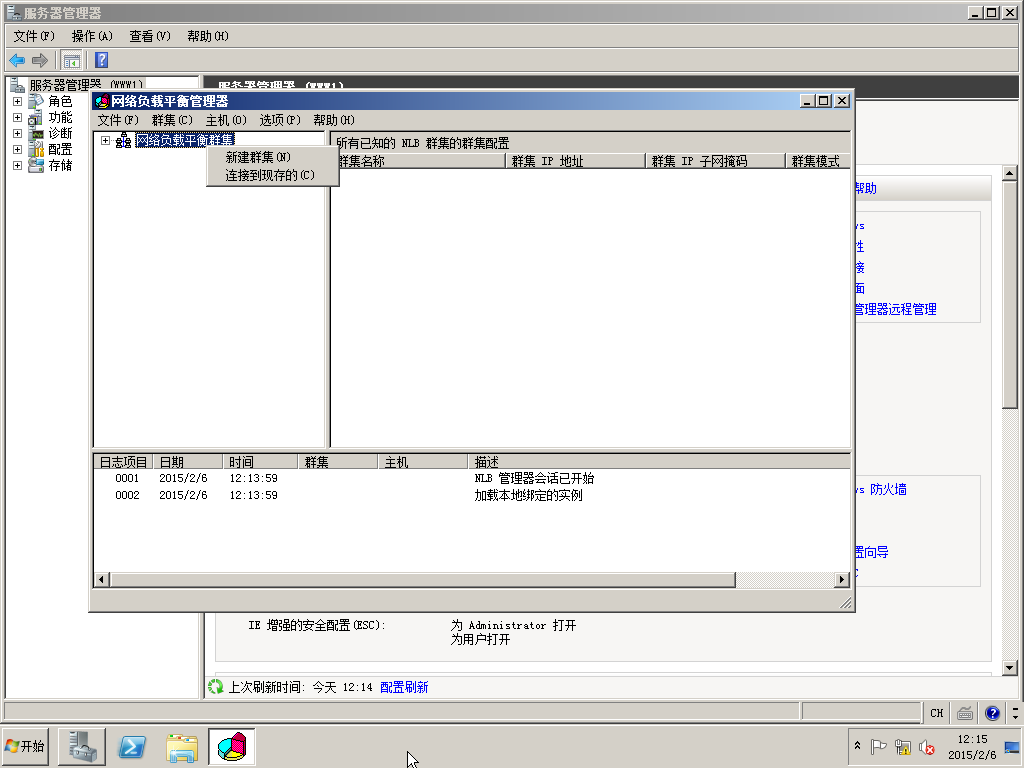Open NLB Manager 主机(O) menu
This screenshot has width=1024, height=768.
[x=226, y=120]
